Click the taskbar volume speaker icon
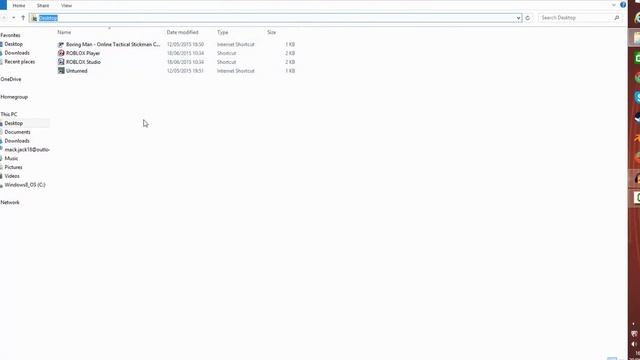Screen dimensions: 640x360 (635, 344)
